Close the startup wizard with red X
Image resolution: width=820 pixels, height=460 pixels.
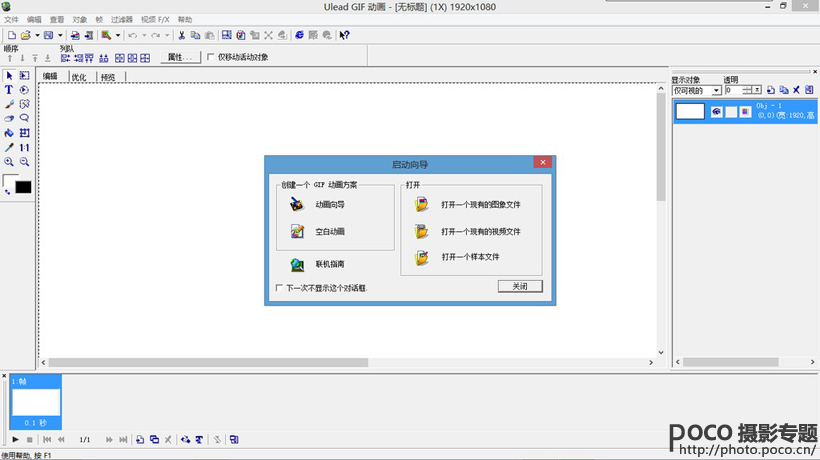coord(543,163)
